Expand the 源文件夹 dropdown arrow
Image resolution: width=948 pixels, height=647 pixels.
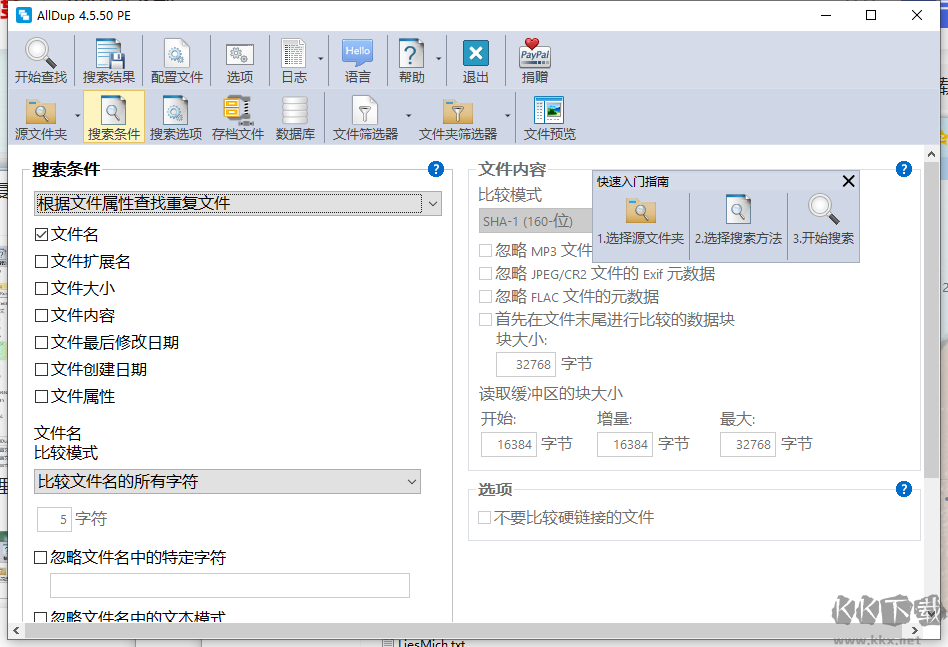click(77, 115)
